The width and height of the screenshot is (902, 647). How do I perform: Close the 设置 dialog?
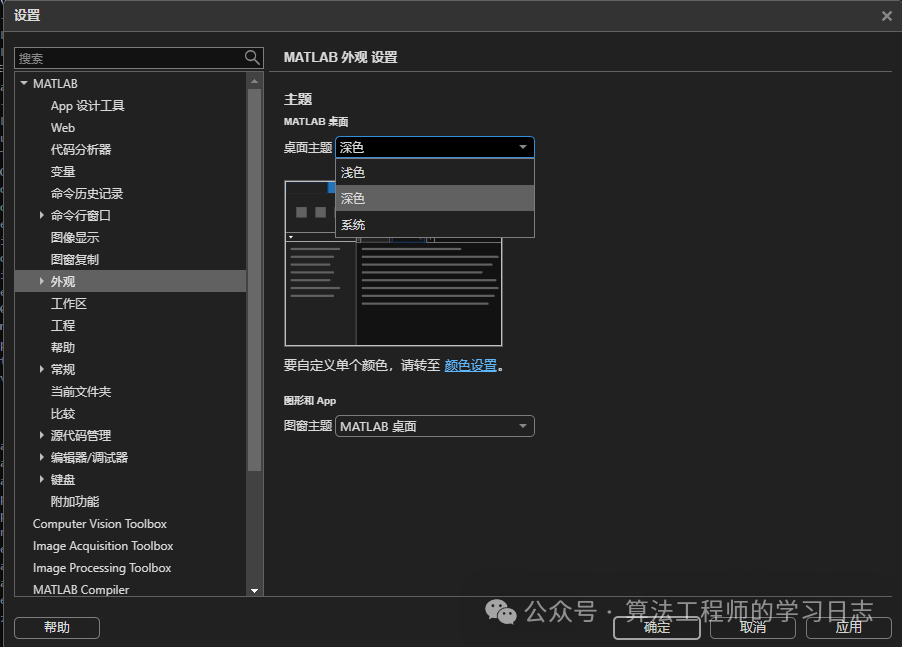coord(886,16)
